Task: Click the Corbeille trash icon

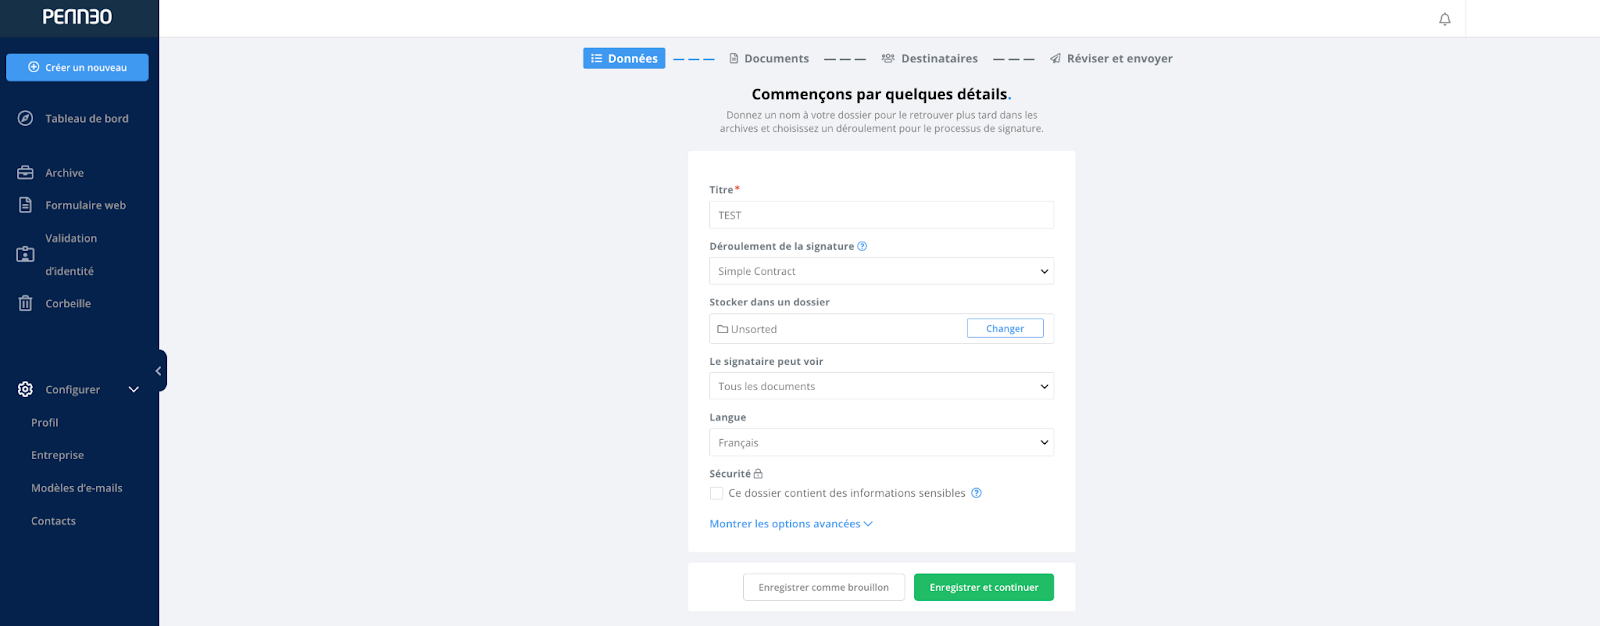Action: click(26, 303)
